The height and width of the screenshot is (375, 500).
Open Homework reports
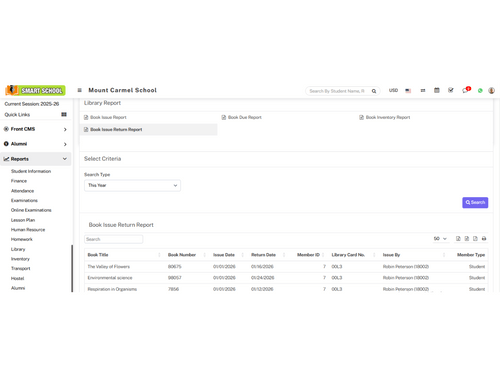click(22, 240)
